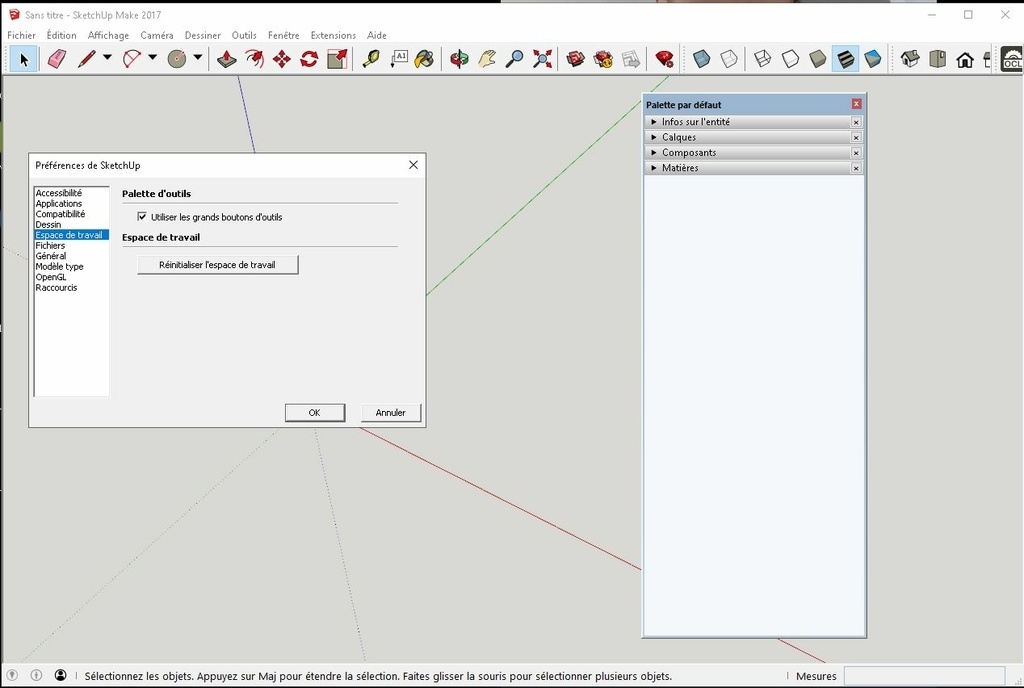Image resolution: width=1024 pixels, height=688 pixels.
Task: Expand the Matières panel
Action: click(x=654, y=168)
